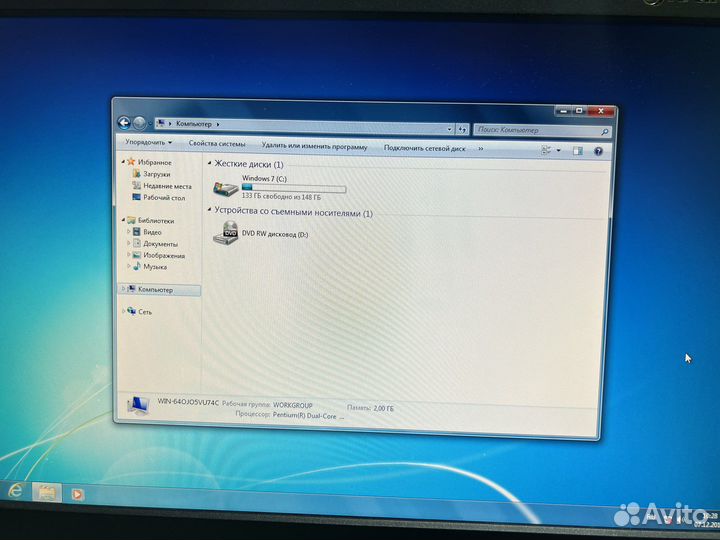Image resolution: width=720 pixels, height=540 pixels.
Task: Collapse the Жесткие диски (1) group
Action: click(x=210, y=163)
